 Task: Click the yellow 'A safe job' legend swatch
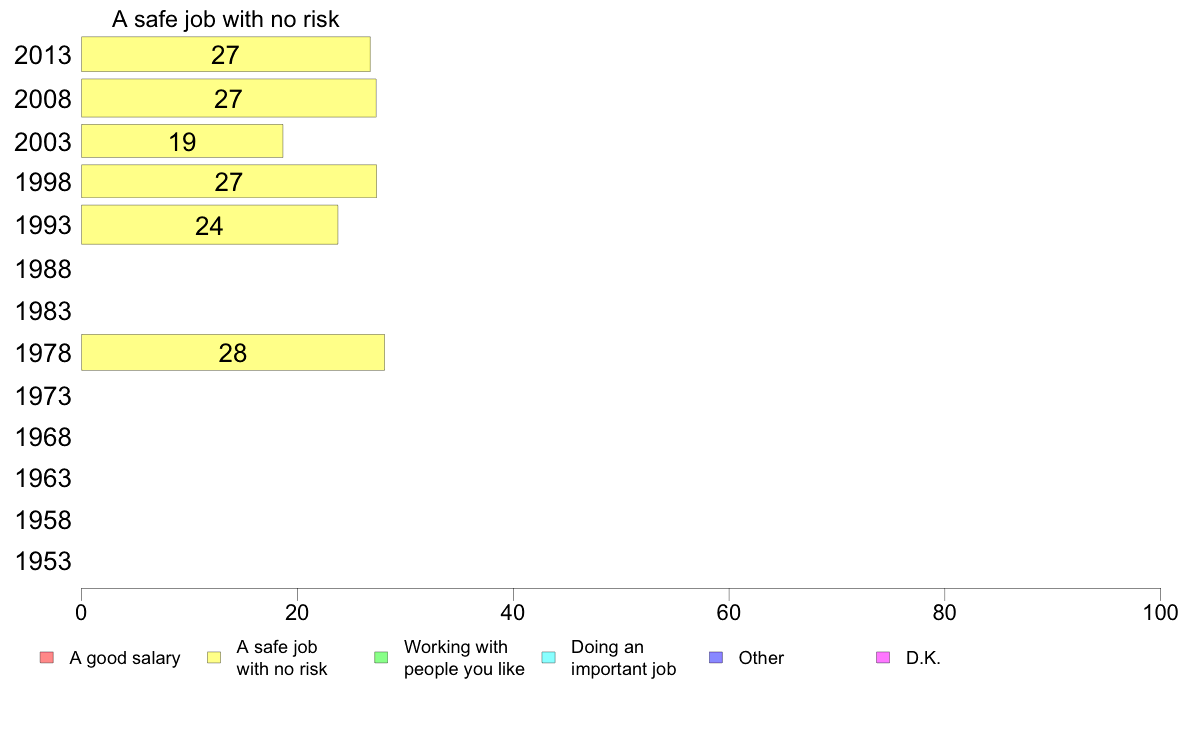[214, 657]
